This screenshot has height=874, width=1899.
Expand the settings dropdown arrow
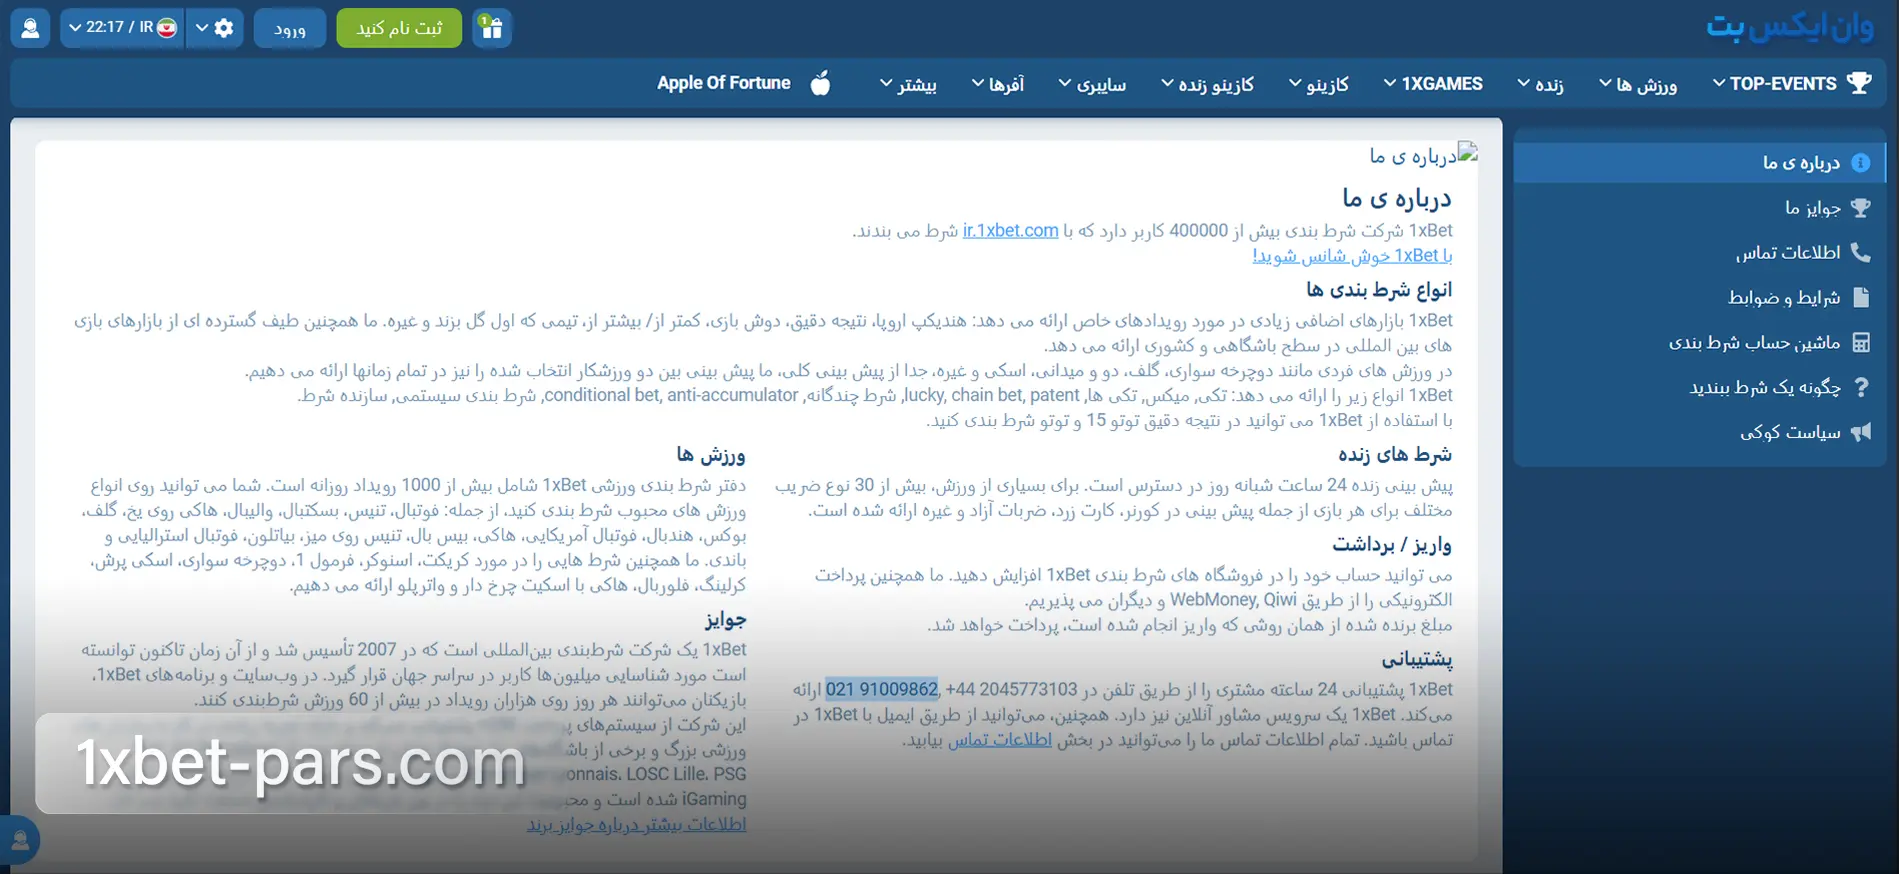tap(201, 27)
